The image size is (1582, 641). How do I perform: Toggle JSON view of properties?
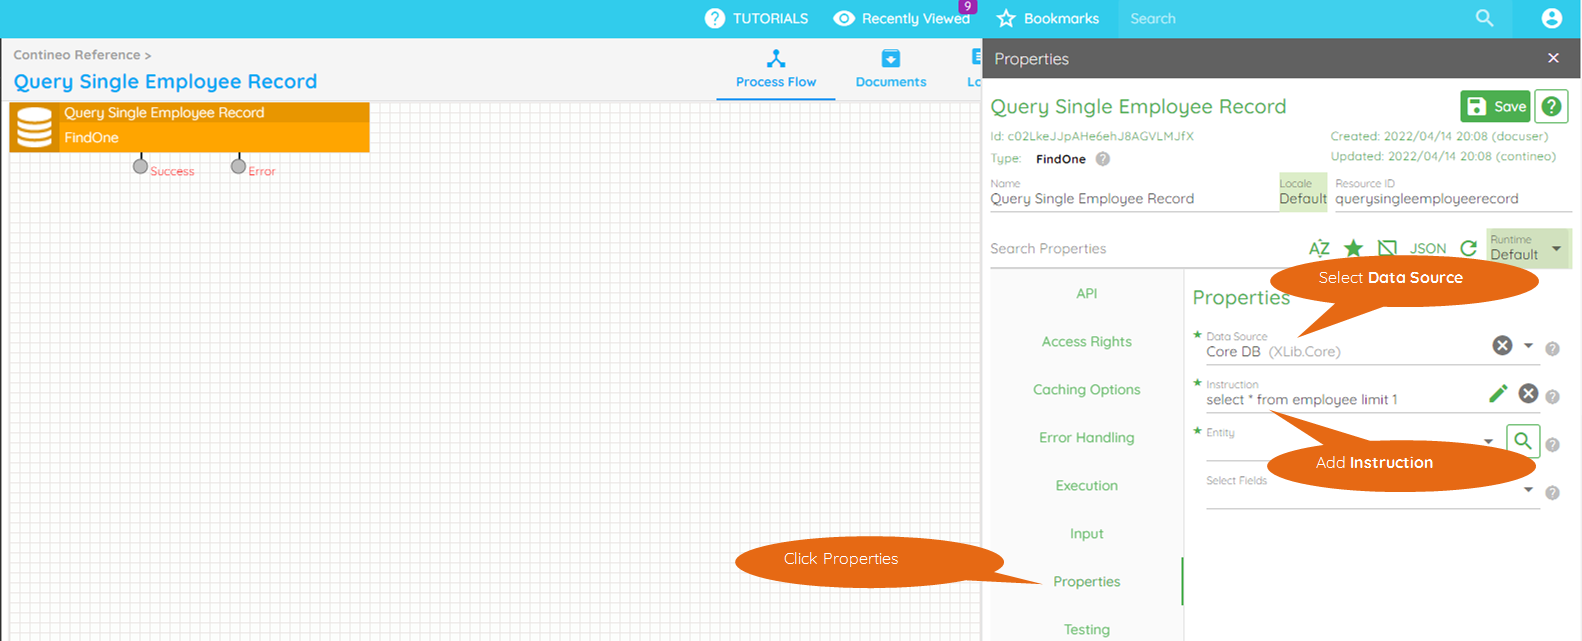pyautogui.click(x=1427, y=248)
